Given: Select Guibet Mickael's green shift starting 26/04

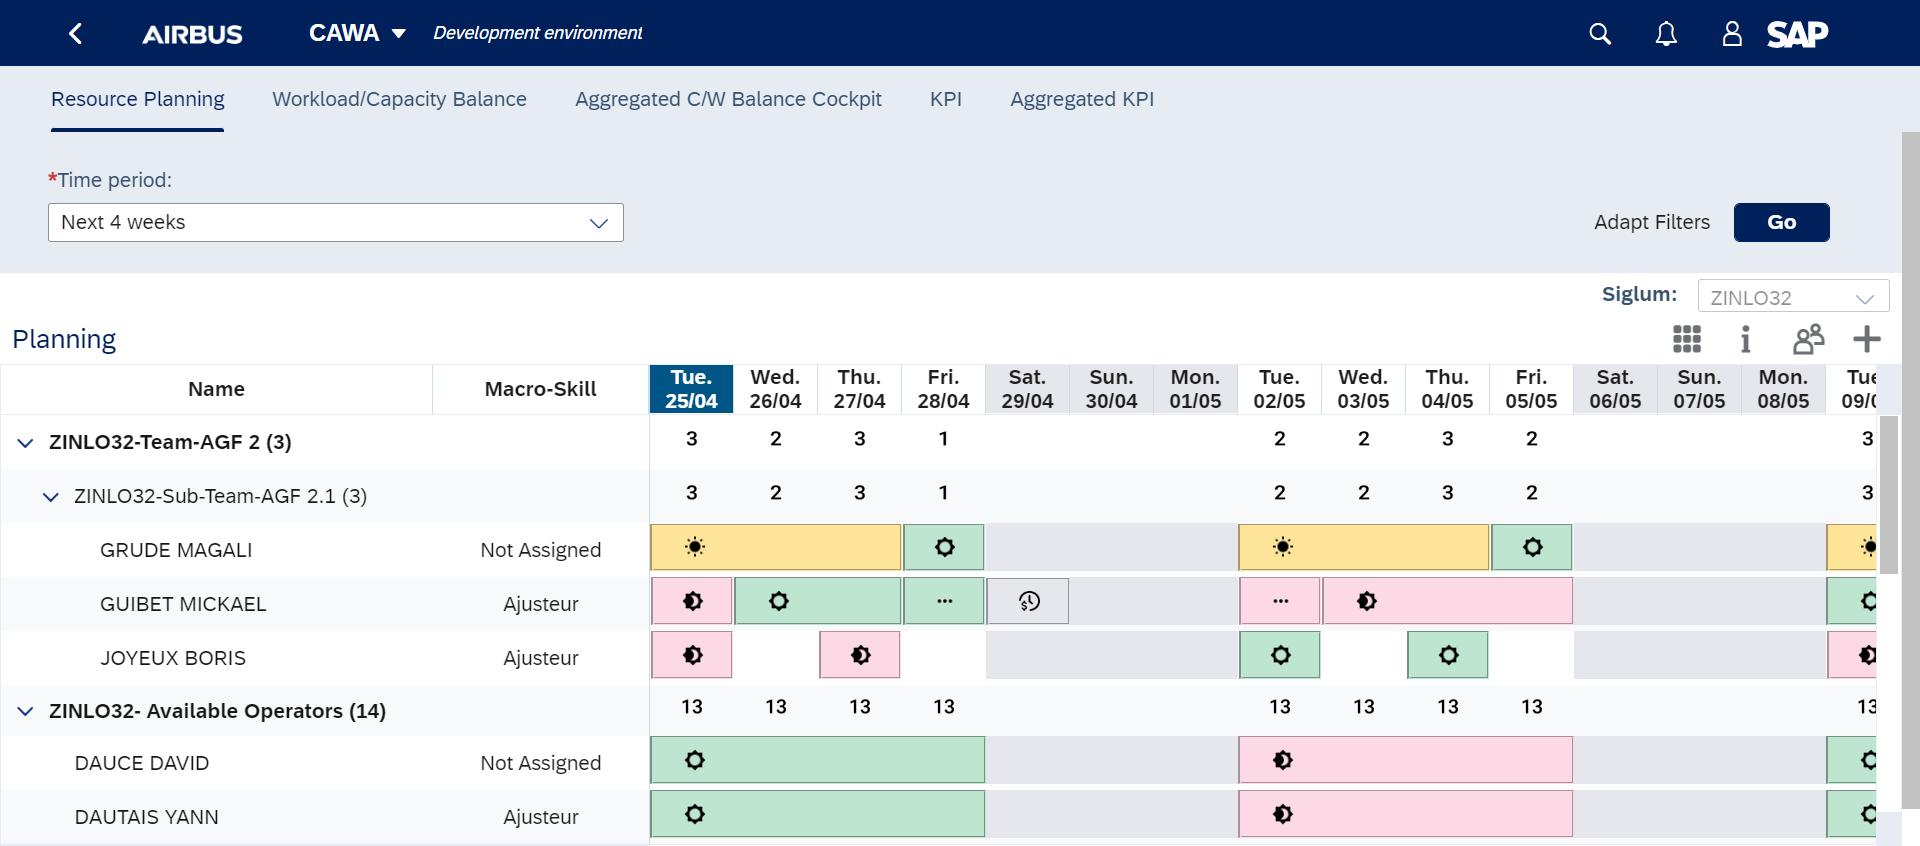Looking at the screenshot, I should pos(818,601).
